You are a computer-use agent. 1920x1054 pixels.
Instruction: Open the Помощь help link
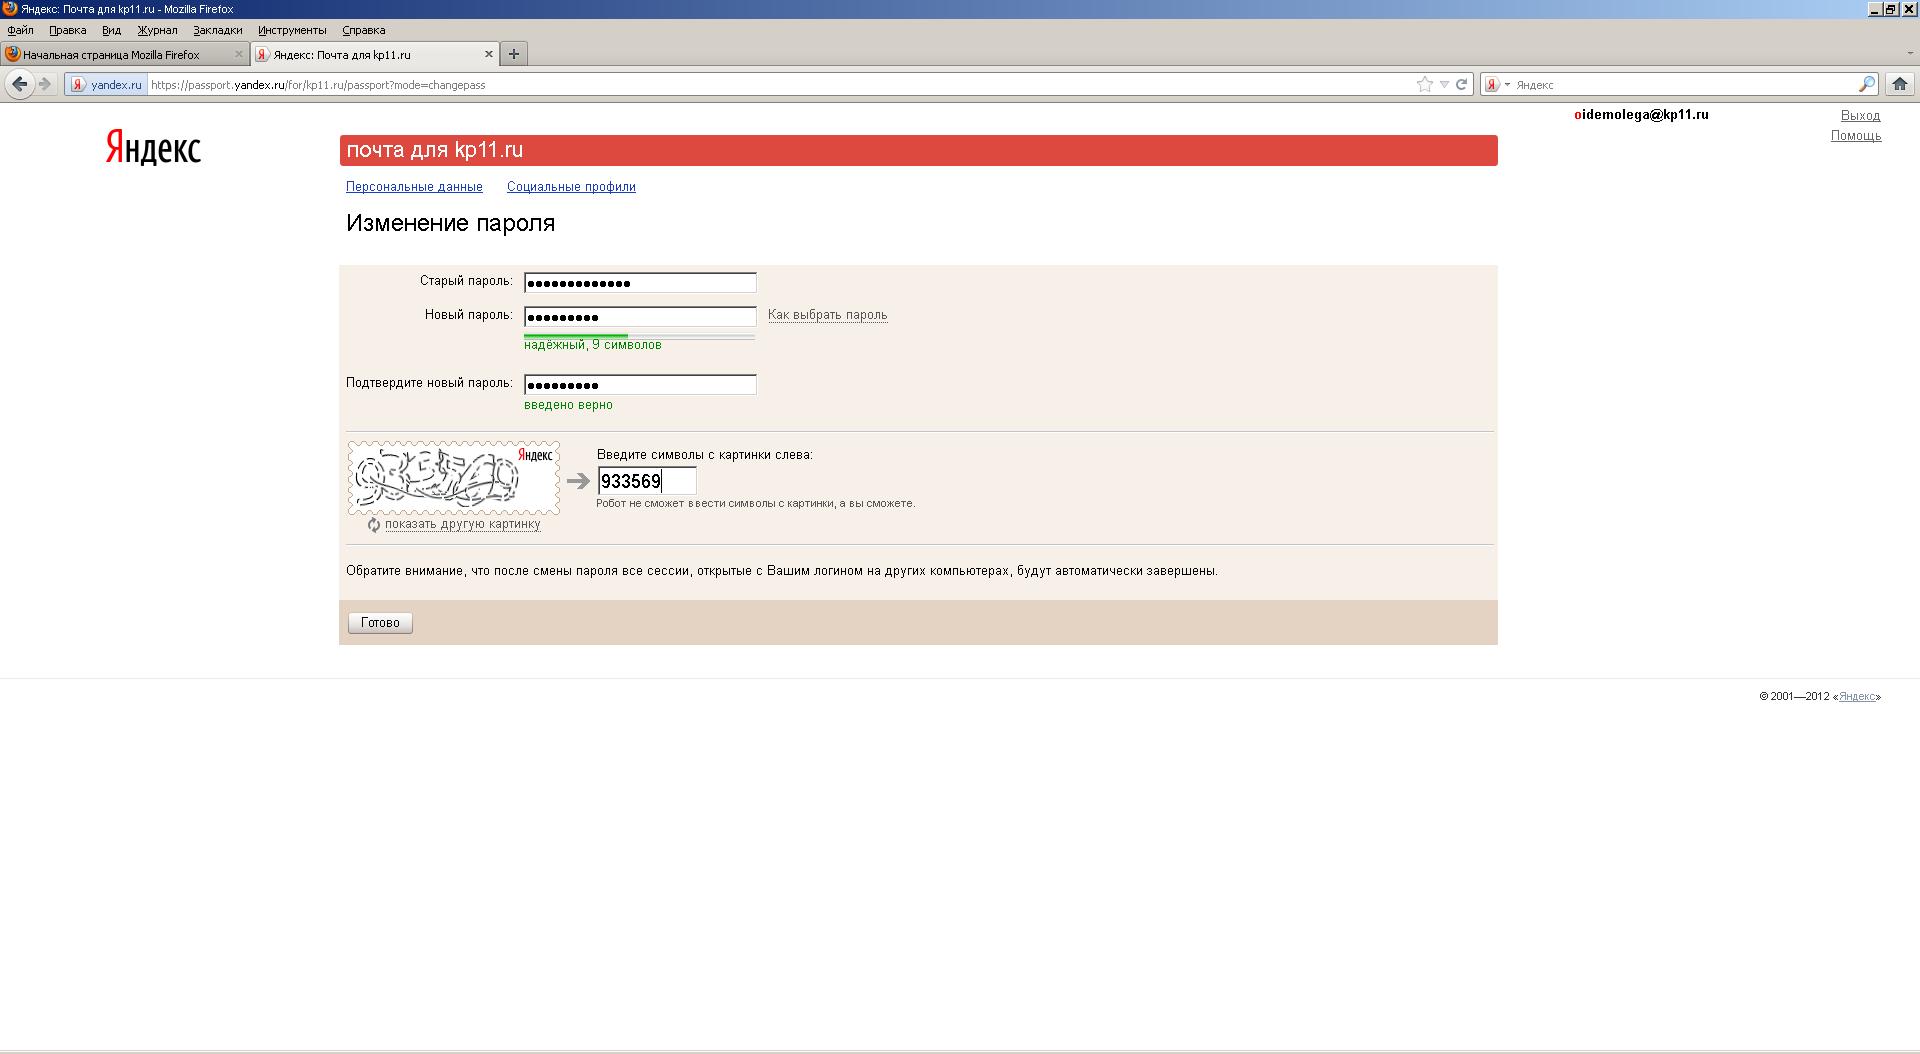click(x=1856, y=136)
